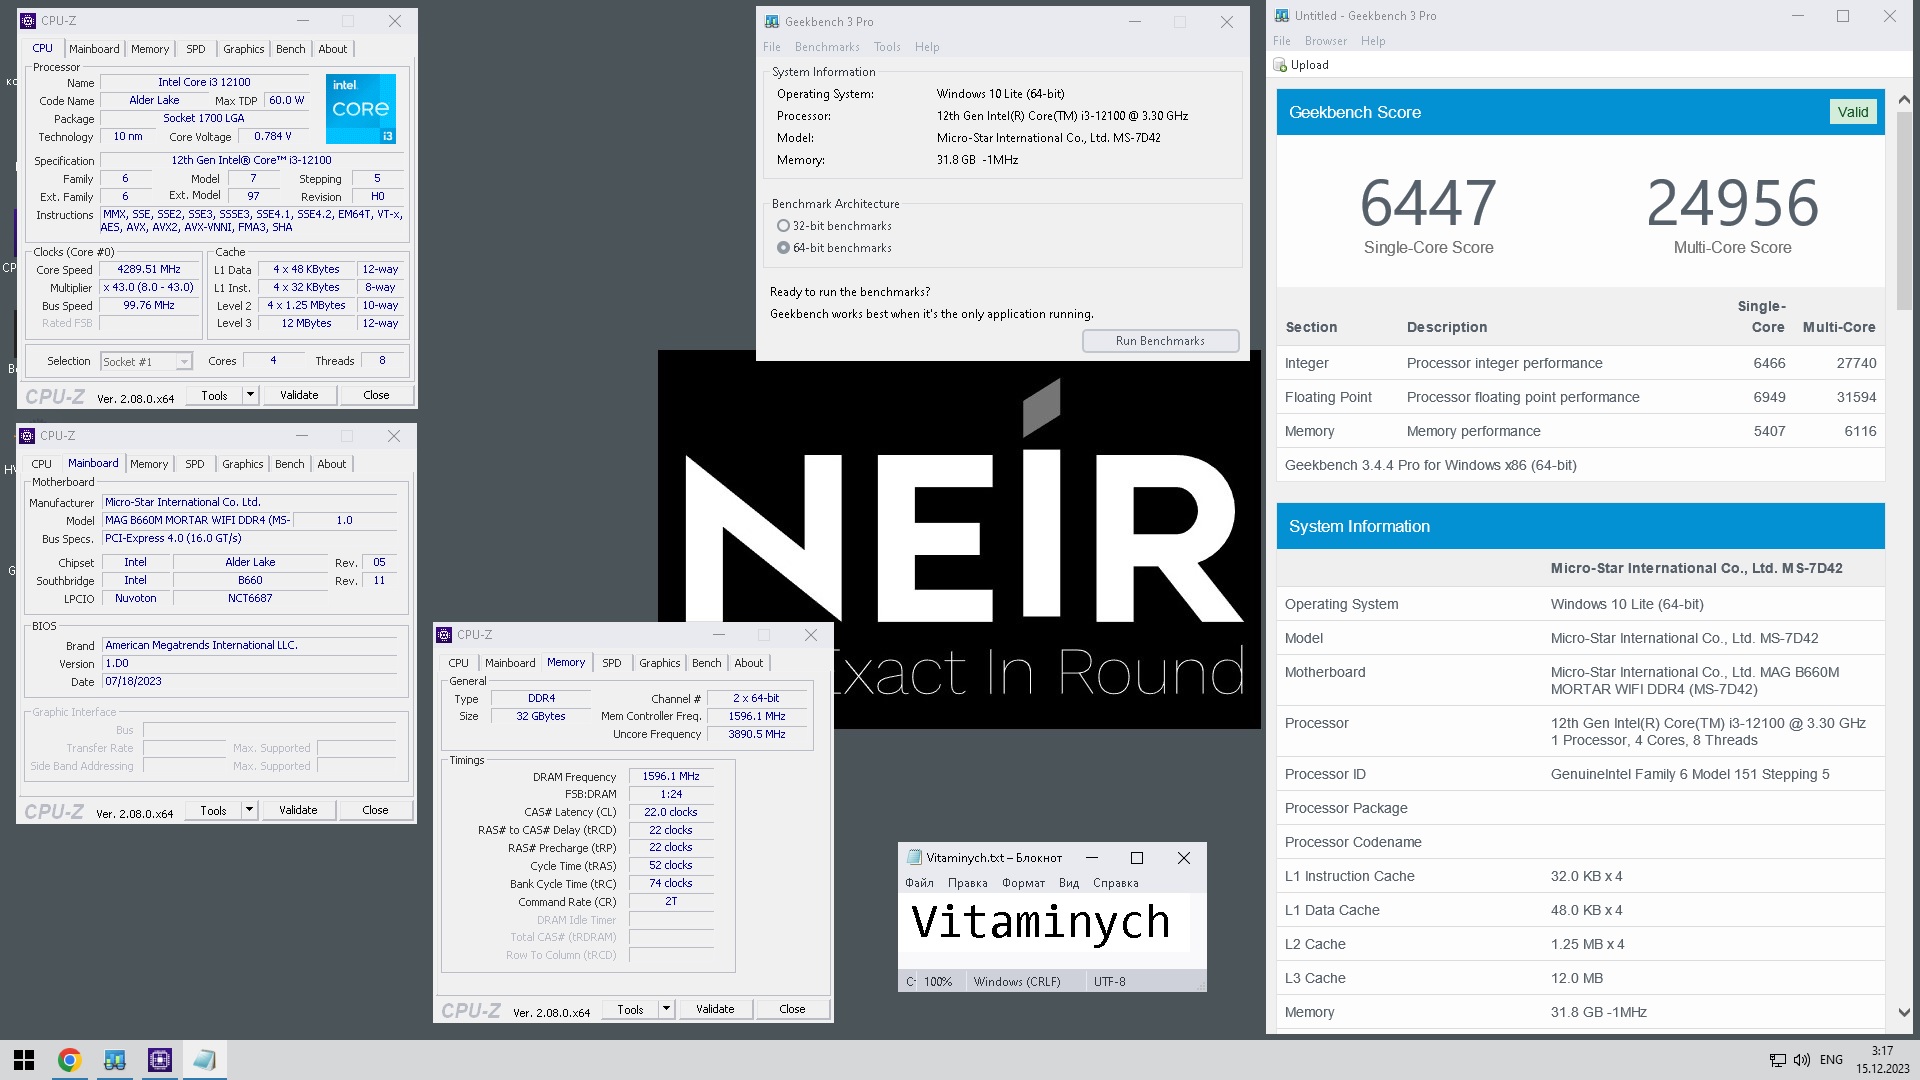Click the Core Speed value 4289.51 MHz
The image size is (1920, 1080).
point(149,270)
